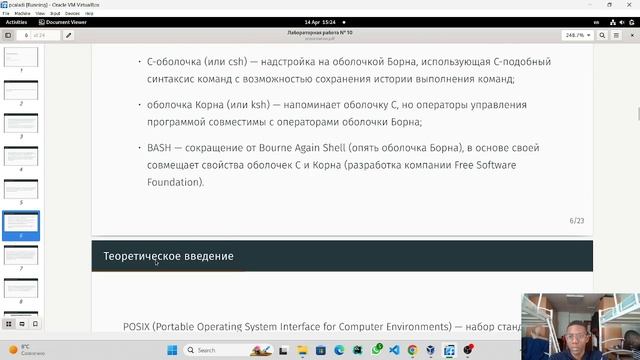Select page 2 thumbnail
The height and width of the screenshot is (360, 640).
click(x=21, y=90)
